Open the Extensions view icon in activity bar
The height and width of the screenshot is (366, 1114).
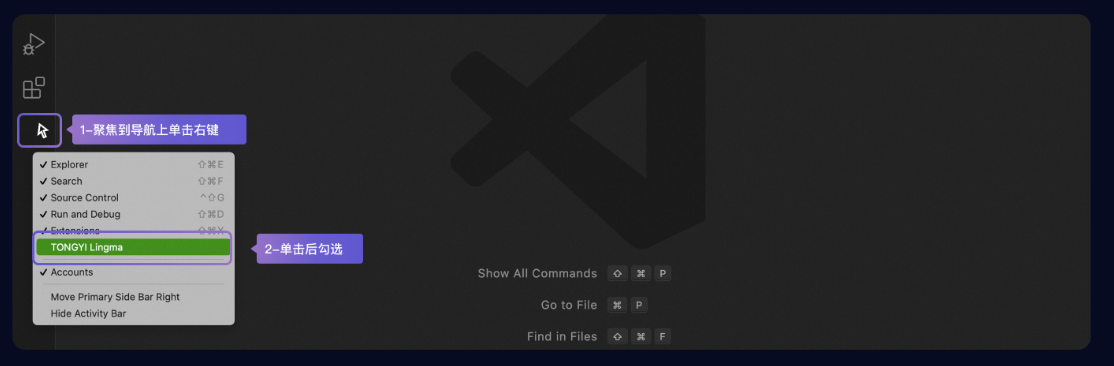tap(33, 87)
